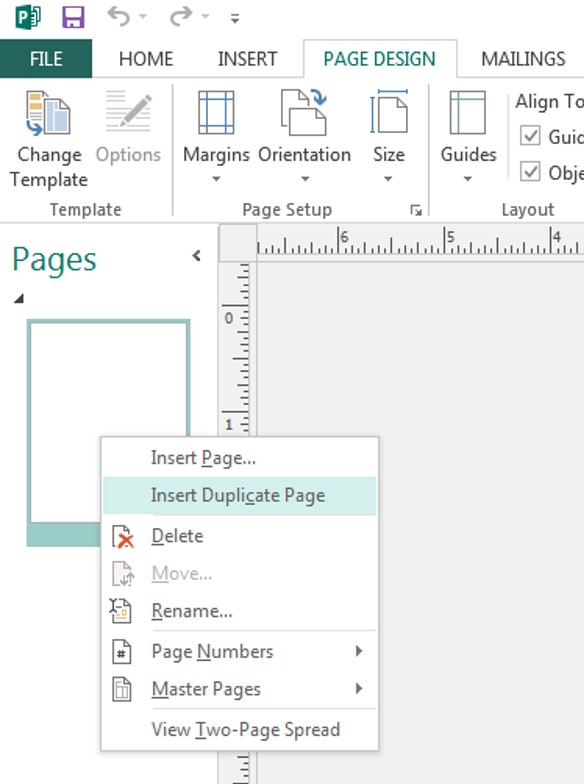Choose Insert Duplicate Page from context menu
The width and height of the screenshot is (584, 784).
click(x=239, y=496)
